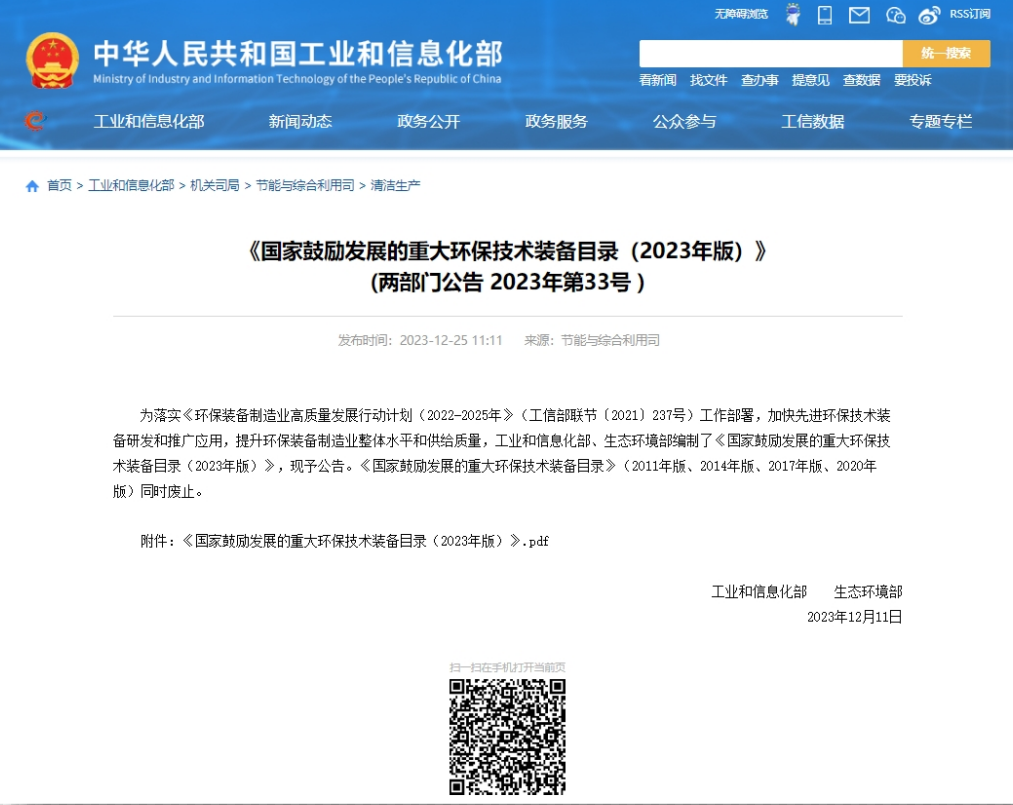The image size is (1013, 805).
Task: Click the 统一搜索 search button
Action: coord(944,52)
